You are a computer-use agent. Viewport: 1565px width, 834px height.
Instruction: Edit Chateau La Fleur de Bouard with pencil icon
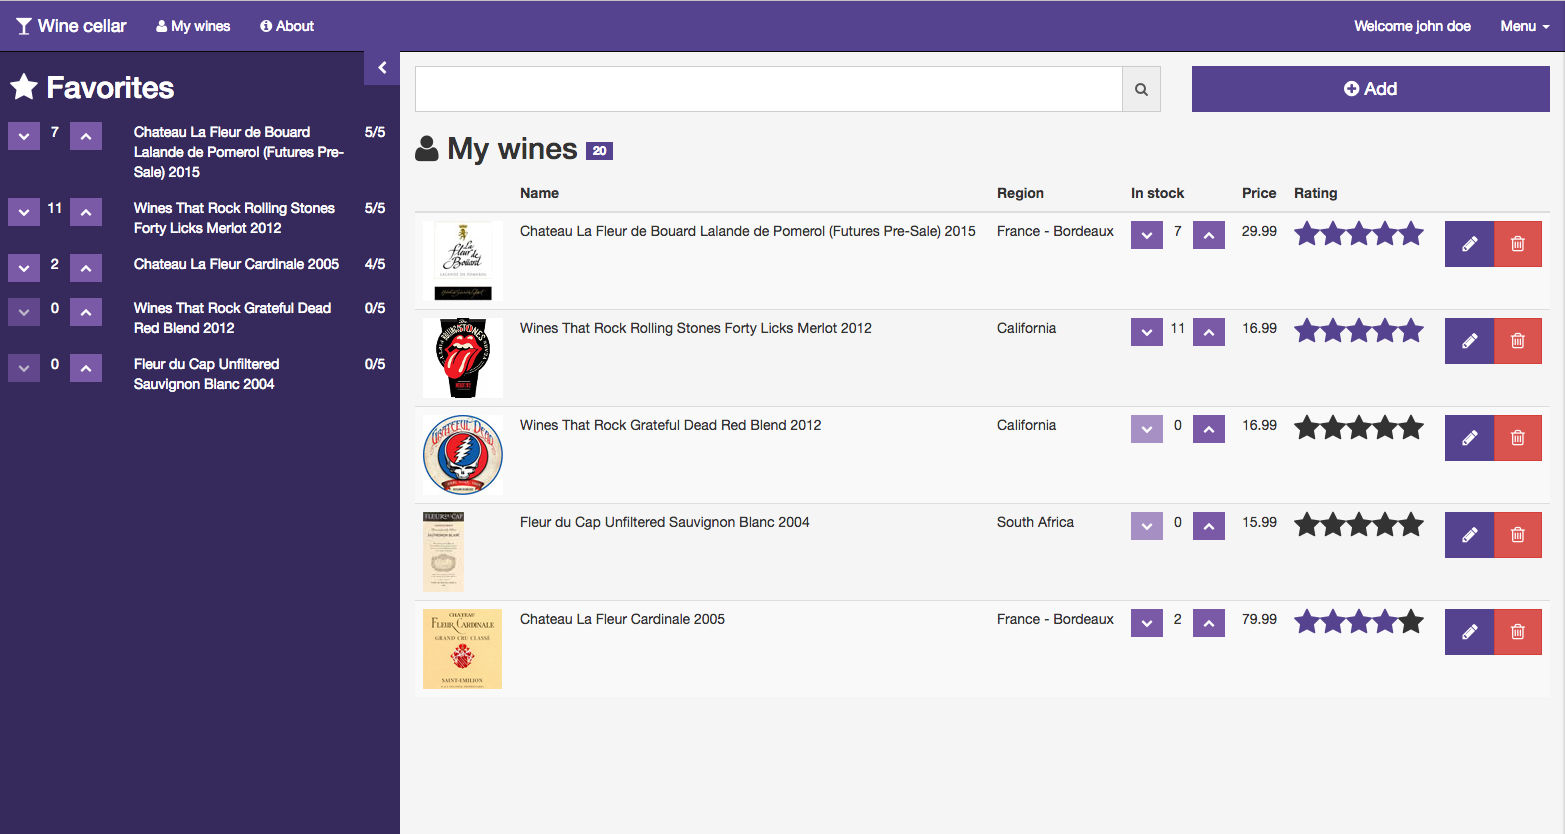(x=1469, y=244)
